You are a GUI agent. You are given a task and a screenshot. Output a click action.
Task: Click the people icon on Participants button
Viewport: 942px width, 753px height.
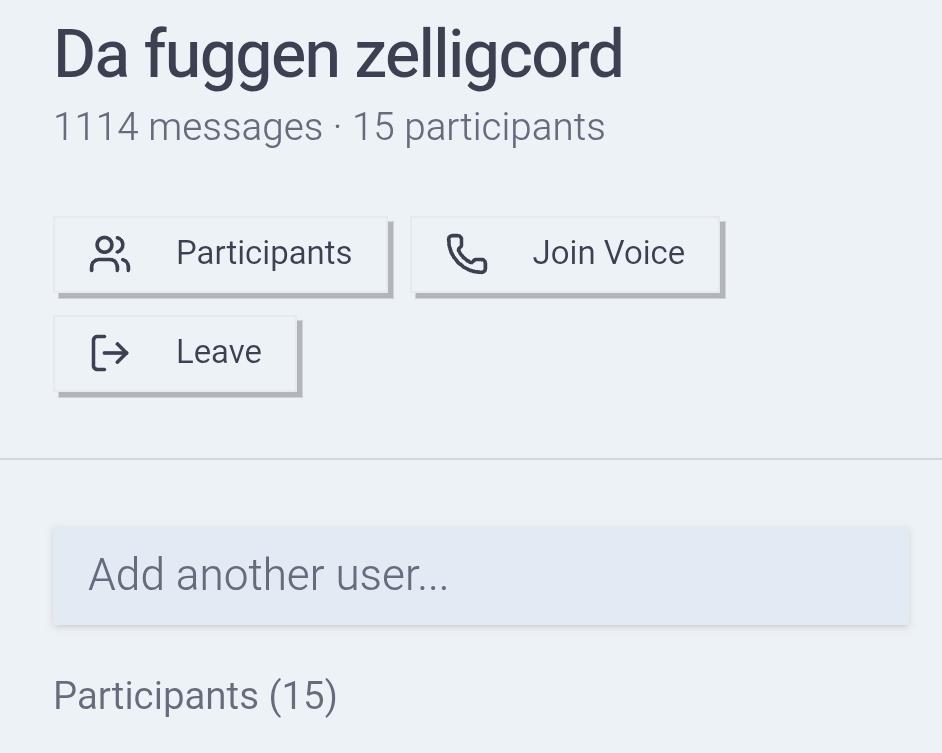tap(110, 254)
